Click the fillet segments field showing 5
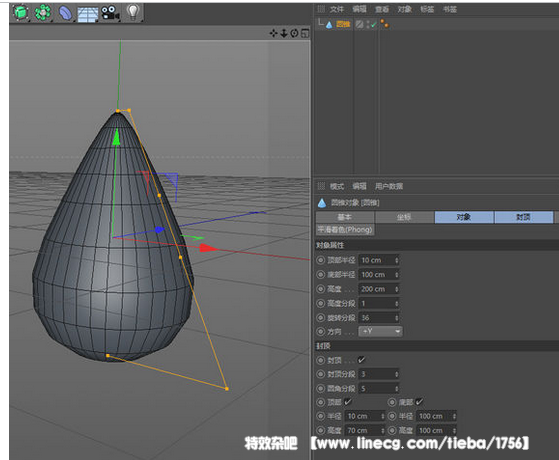Screen dimensions: 559x460 (x=379, y=388)
